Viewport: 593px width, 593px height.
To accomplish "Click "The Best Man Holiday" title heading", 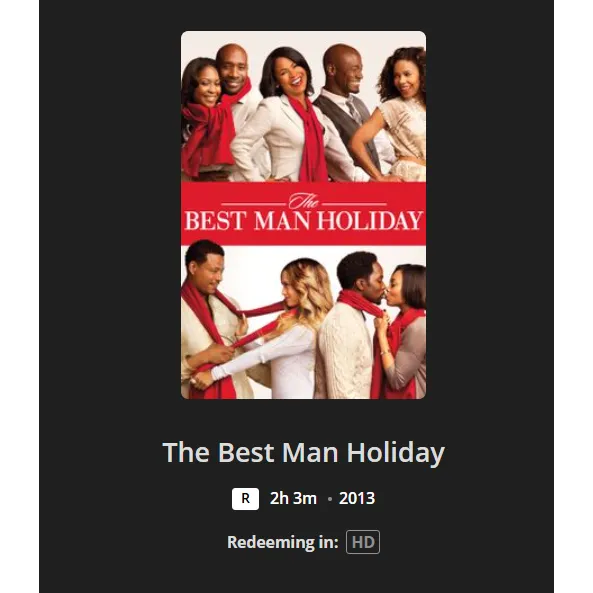I will [x=303, y=452].
